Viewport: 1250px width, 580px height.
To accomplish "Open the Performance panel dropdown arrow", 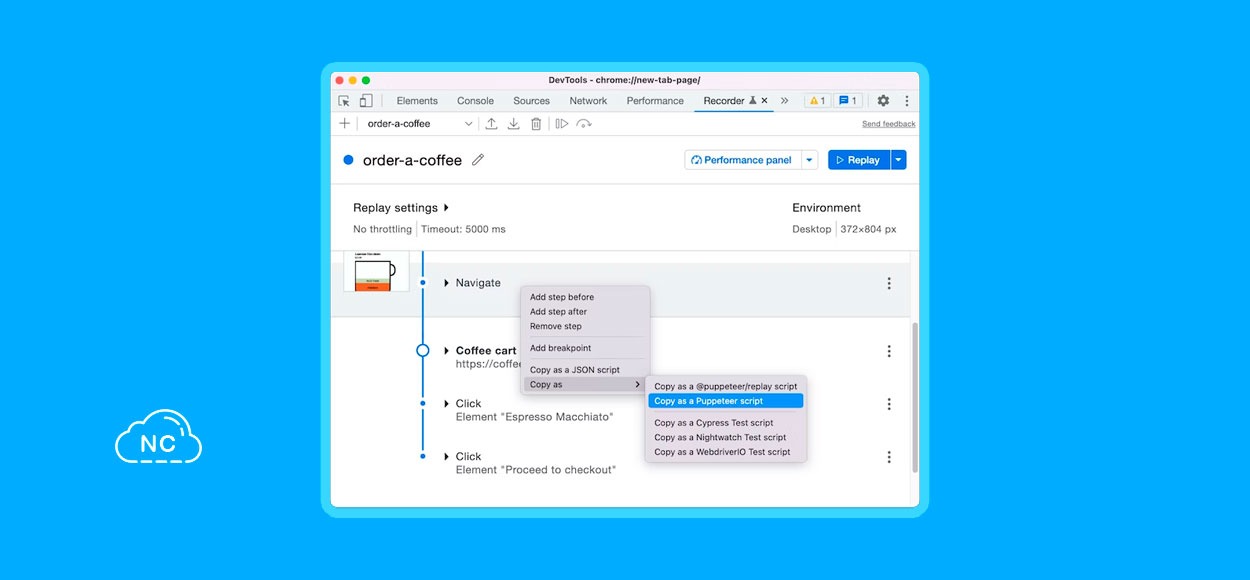I will click(x=810, y=160).
